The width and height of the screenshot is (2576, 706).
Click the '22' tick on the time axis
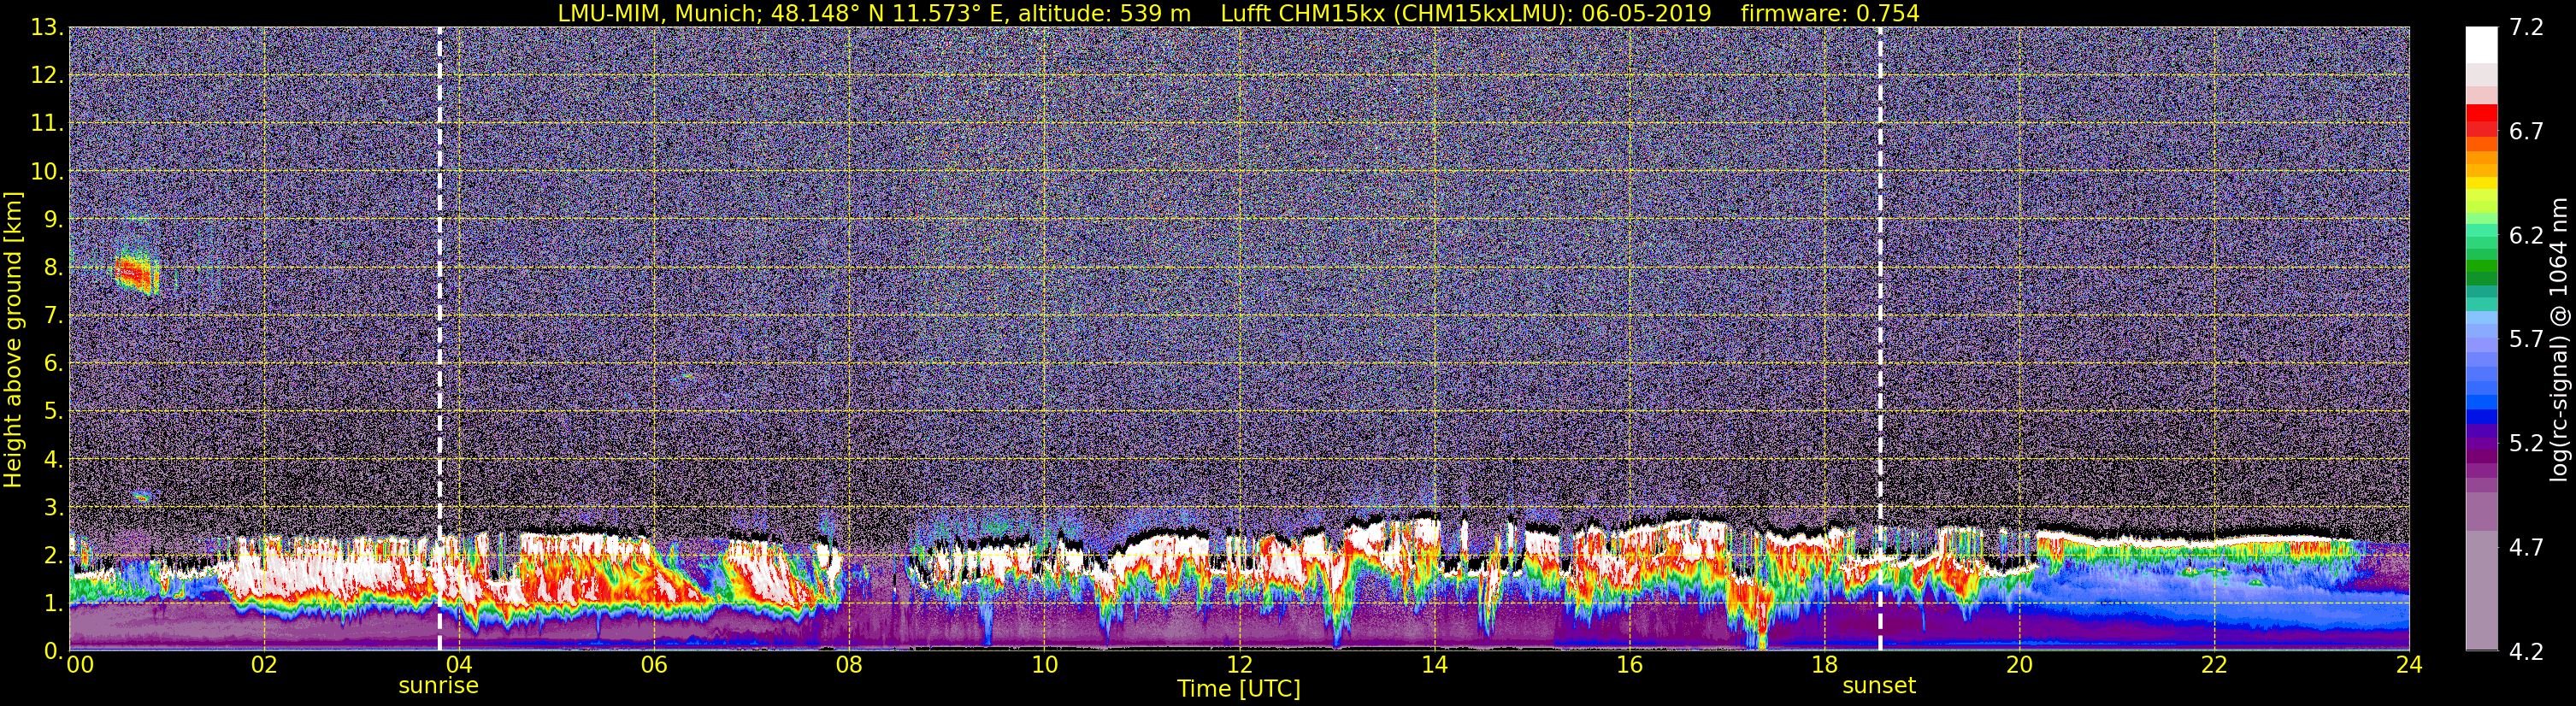tap(2214, 665)
